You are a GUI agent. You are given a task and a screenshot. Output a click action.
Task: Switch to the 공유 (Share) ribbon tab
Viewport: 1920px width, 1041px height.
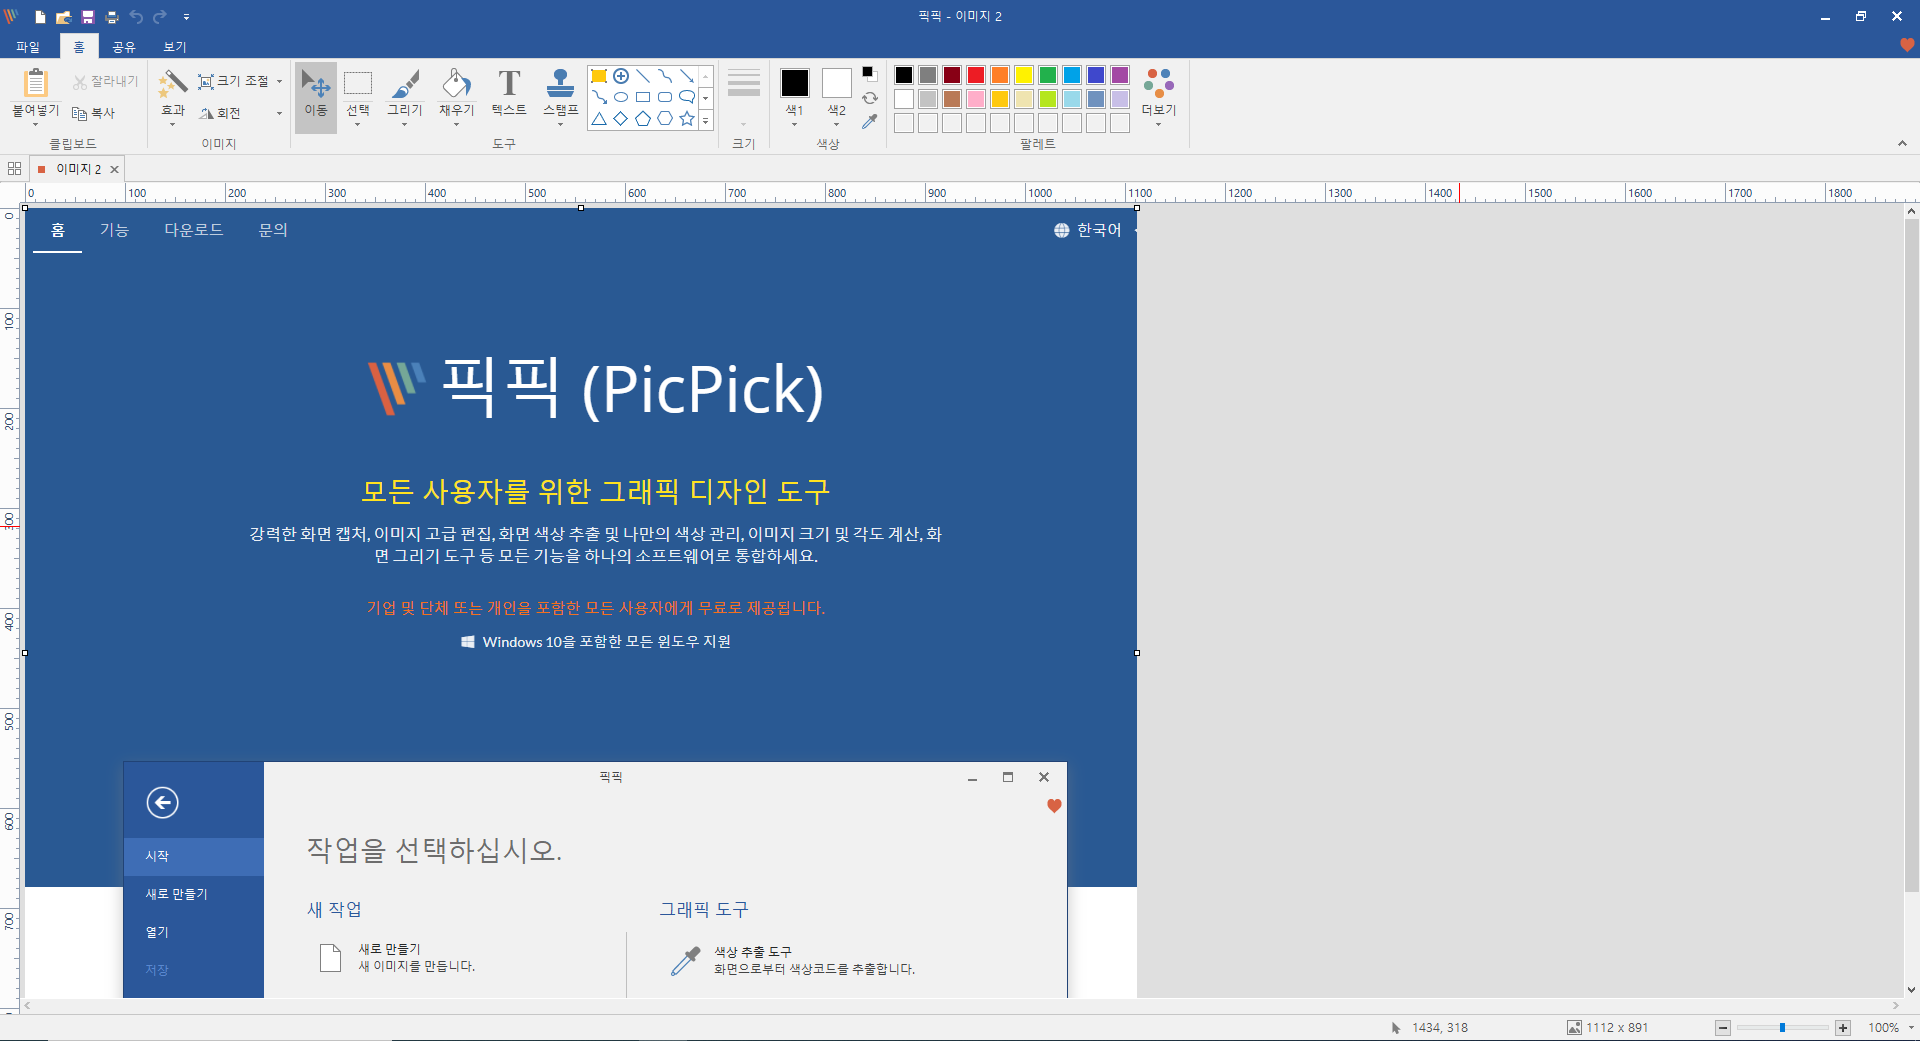[x=124, y=47]
